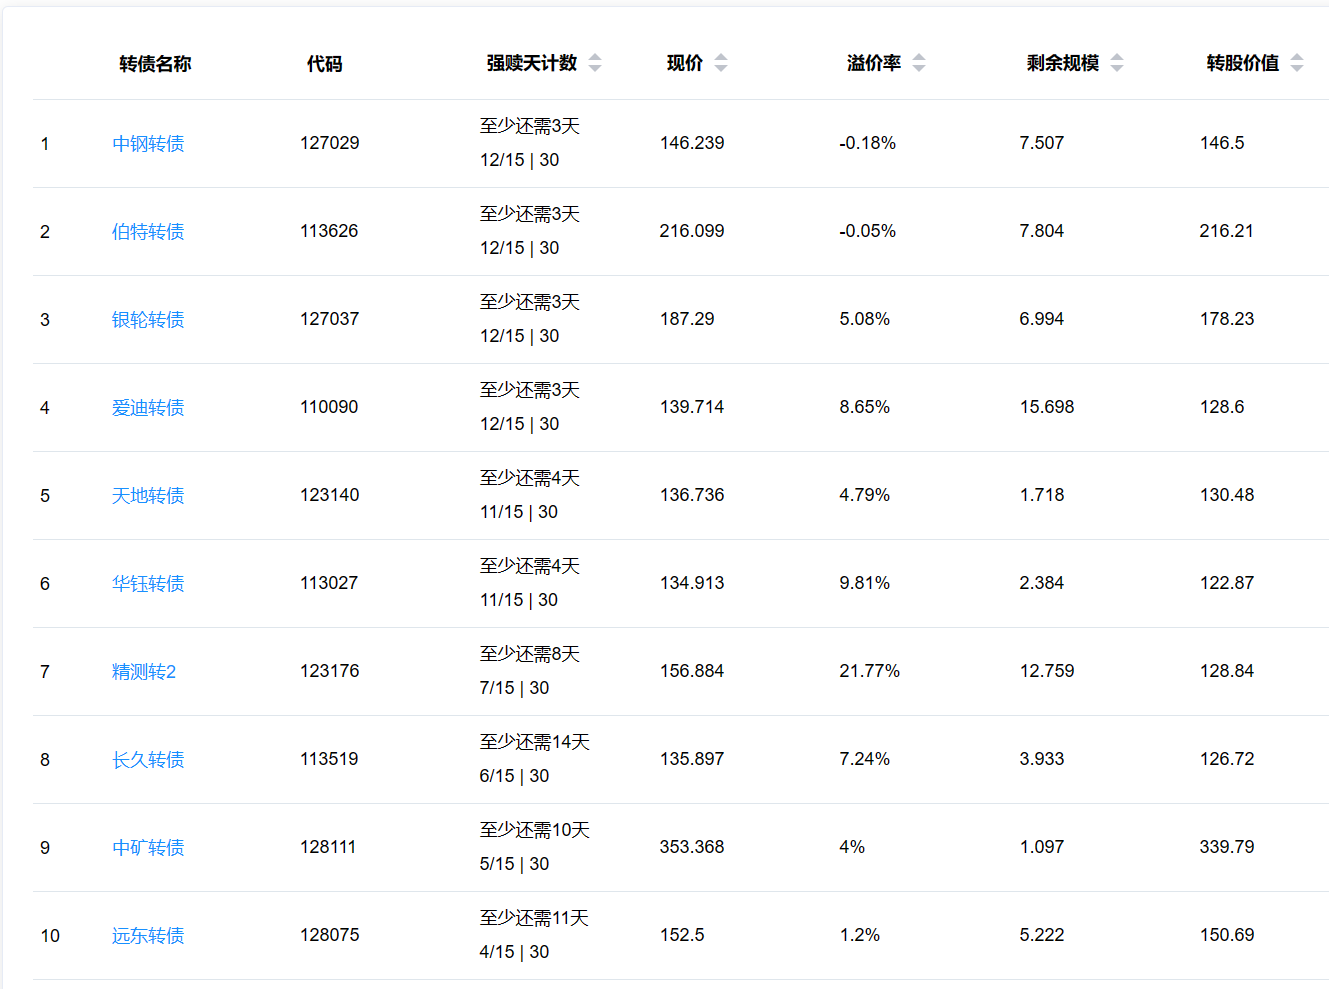1329x989 pixels.
Task: Click the 代码 column header
Action: point(324,64)
